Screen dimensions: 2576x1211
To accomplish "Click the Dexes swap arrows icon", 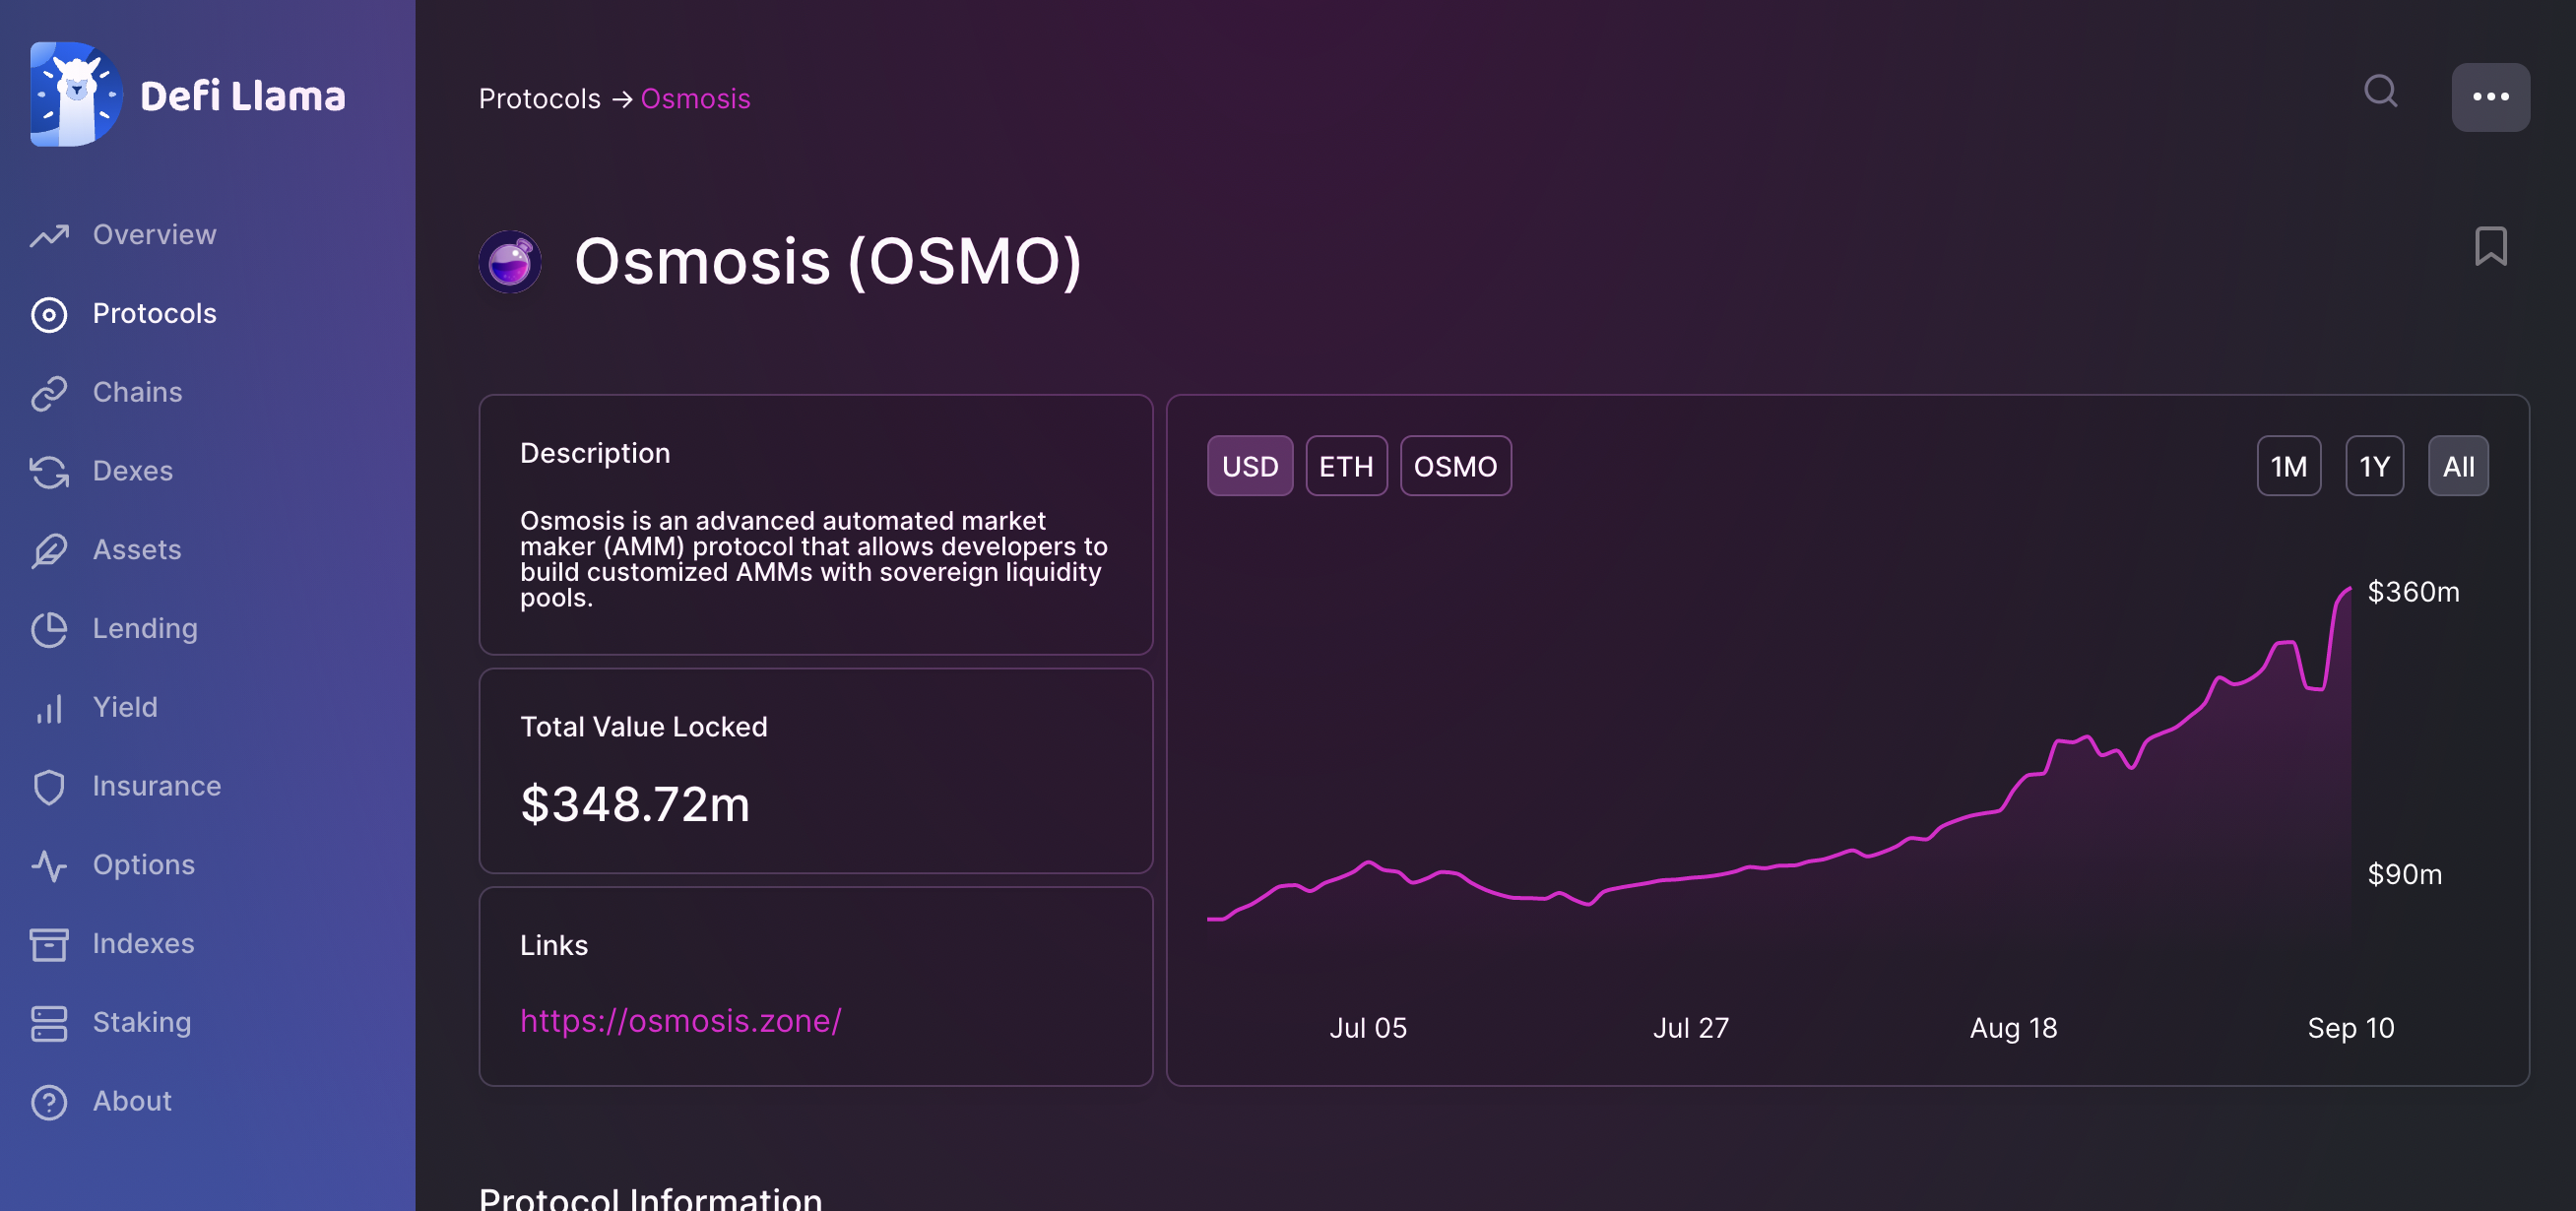I will [x=49, y=472].
